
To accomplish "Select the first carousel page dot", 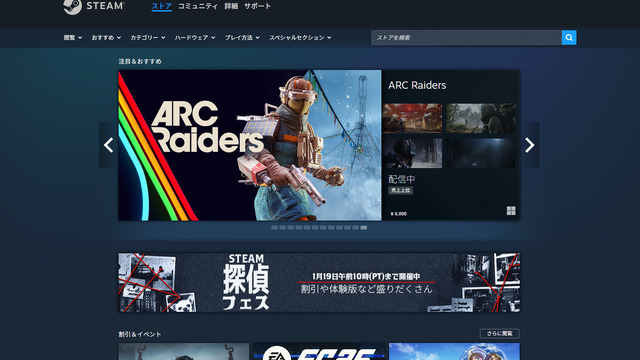I will point(274,228).
